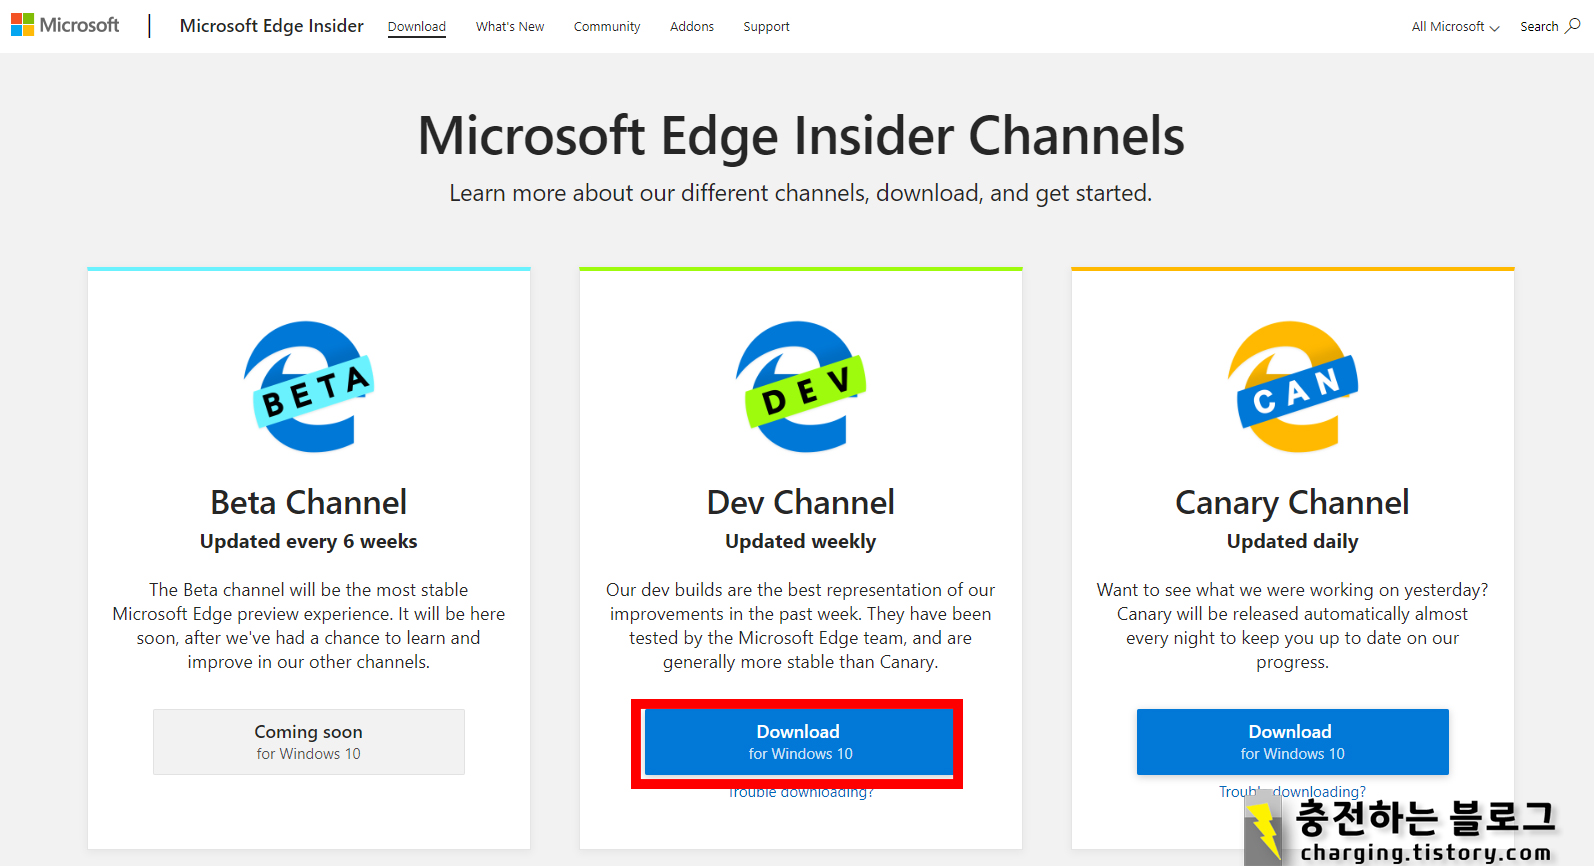Download Canary Channel for Windows 10
The width and height of the screenshot is (1594, 866).
[1293, 742]
